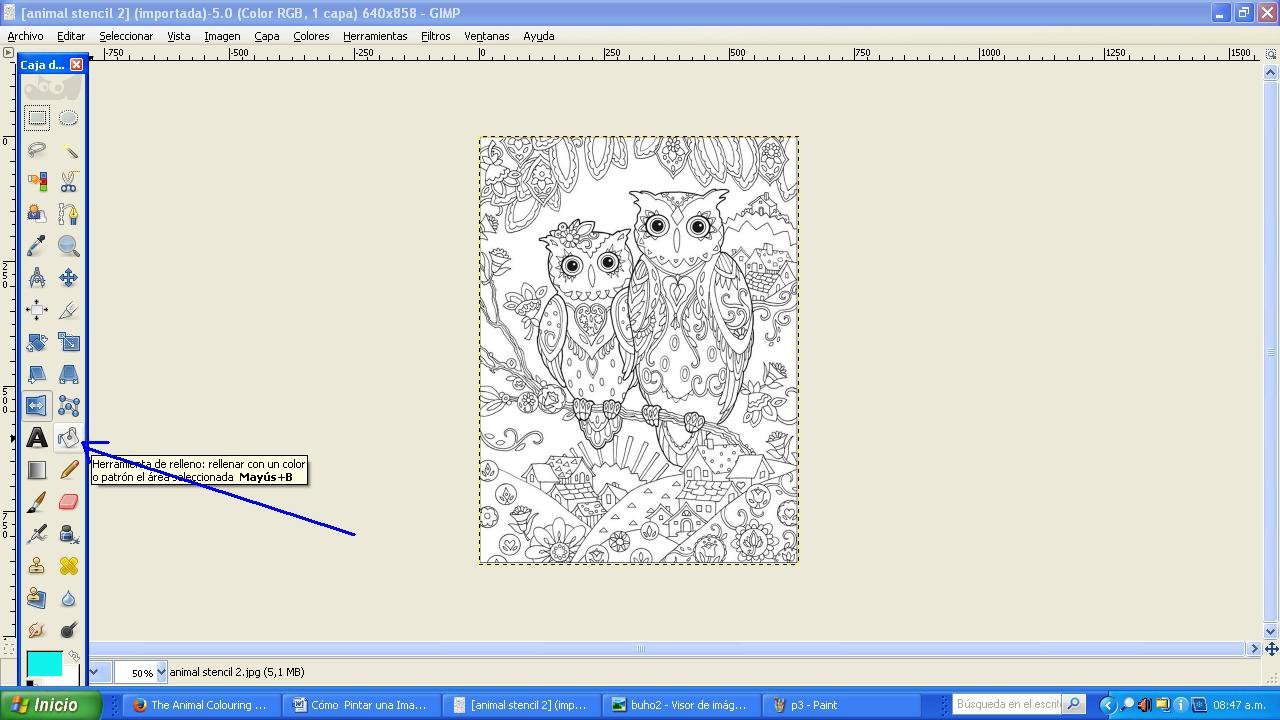This screenshot has height=720, width=1280.
Task: Swap foreground and background colors
Action: 73,656
